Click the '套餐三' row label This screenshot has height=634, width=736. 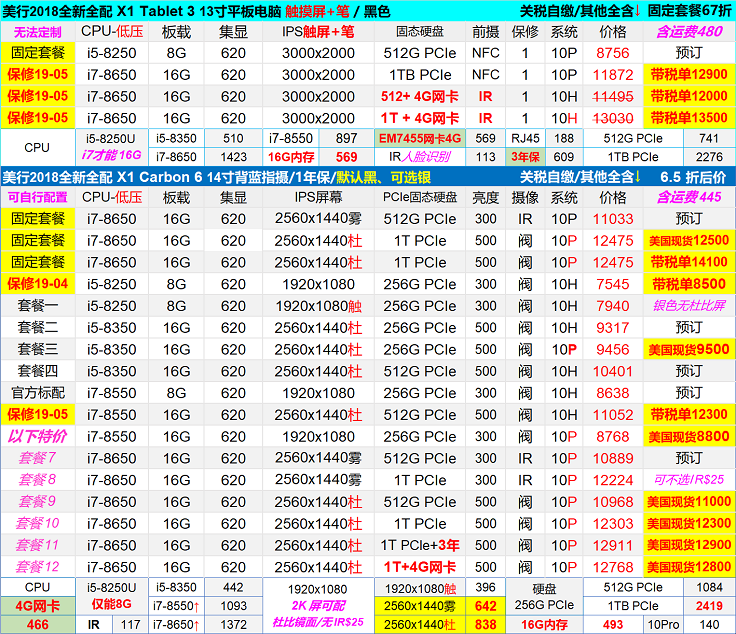[x=38, y=349]
